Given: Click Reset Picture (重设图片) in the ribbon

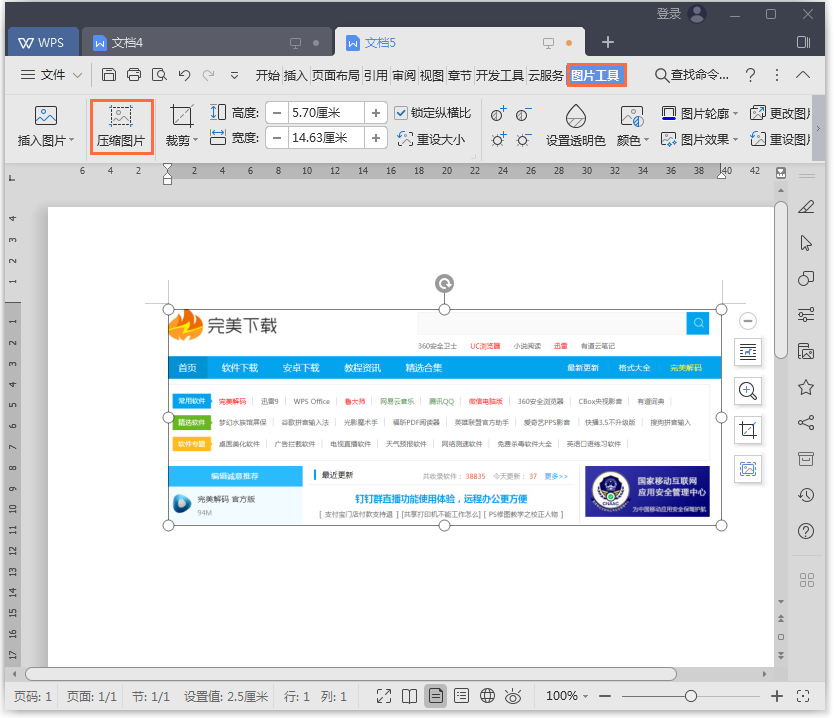Looking at the screenshot, I should (780, 139).
